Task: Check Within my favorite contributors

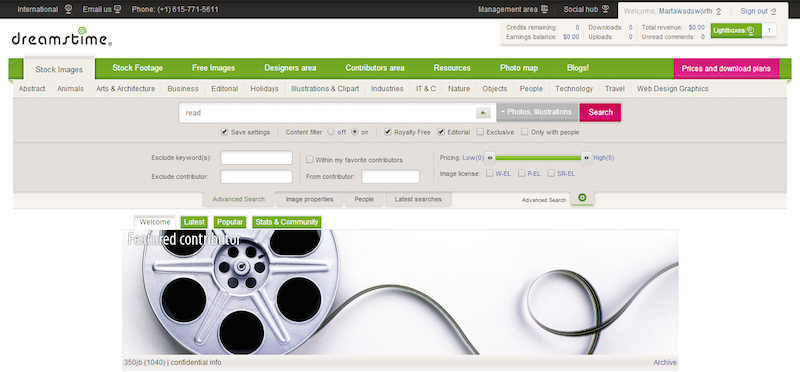Action: [309, 160]
